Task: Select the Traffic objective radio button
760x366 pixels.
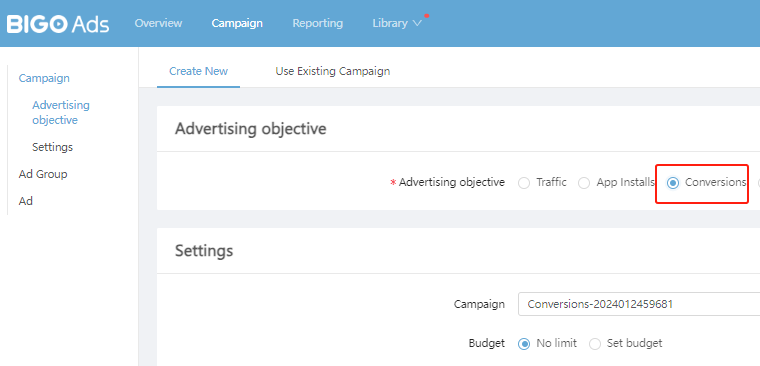Action: (524, 183)
